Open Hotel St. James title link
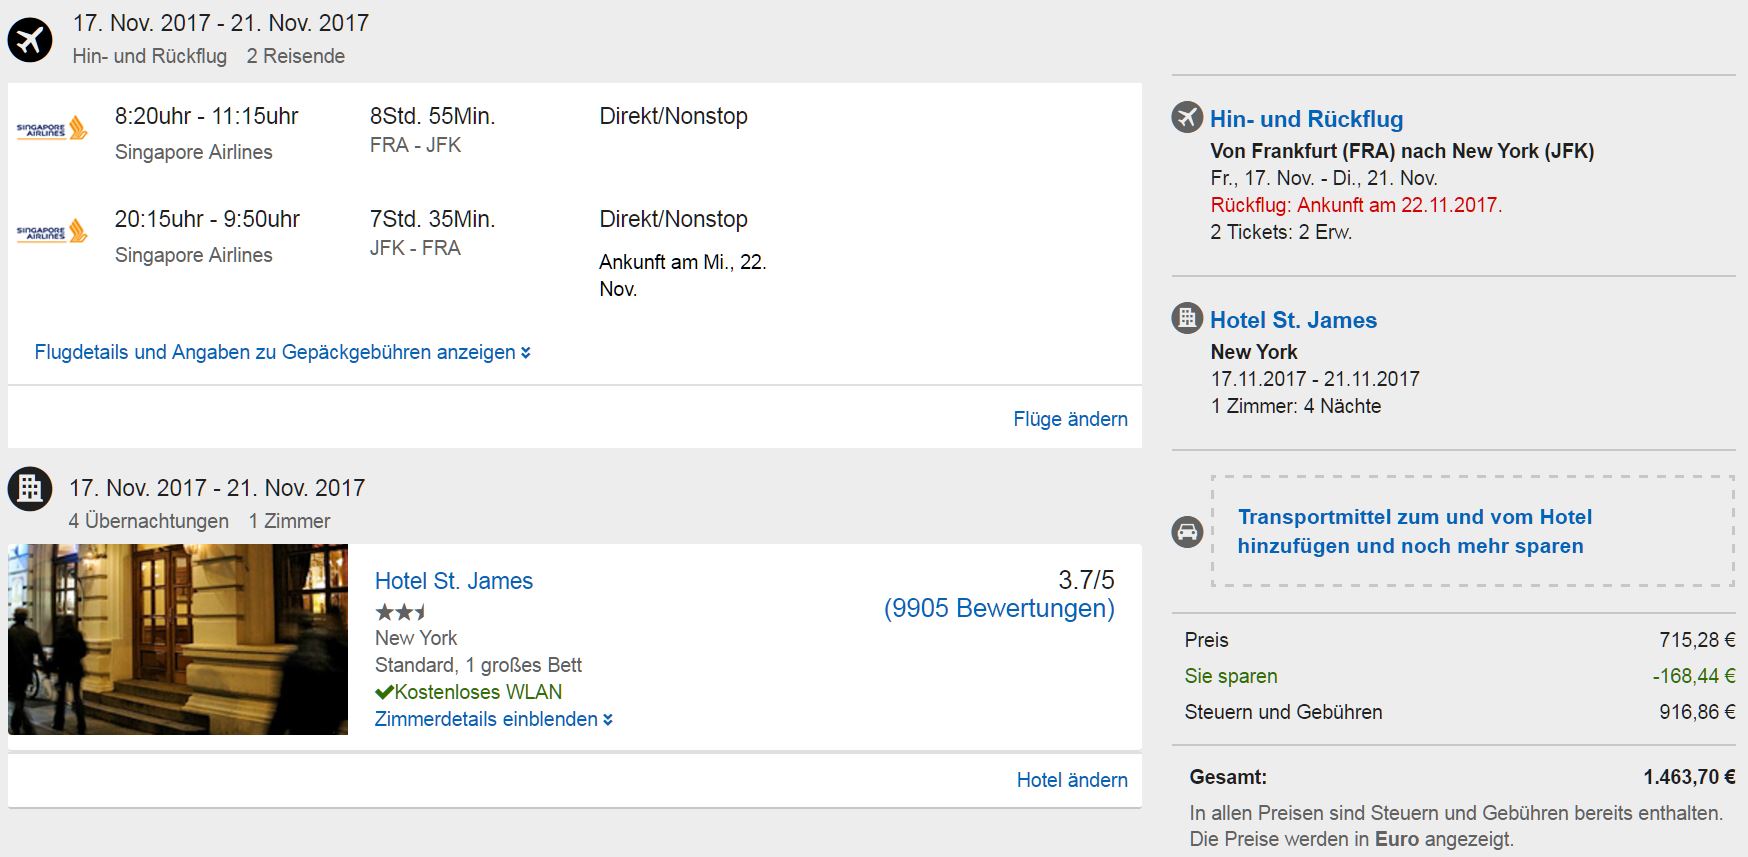This screenshot has width=1748, height=857. 453,581
